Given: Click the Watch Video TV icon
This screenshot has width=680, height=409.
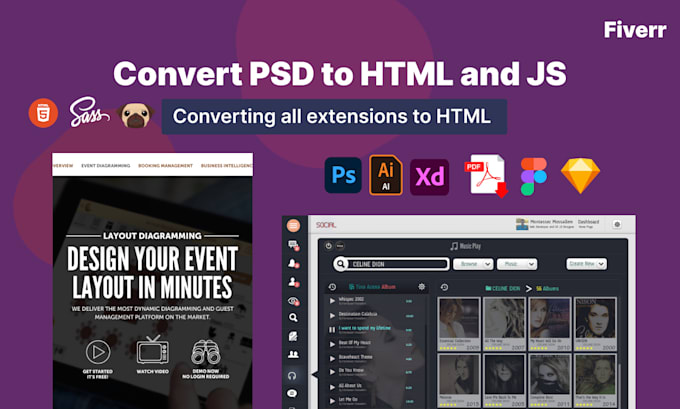Looking at the screenshot, I should (153, 350).
